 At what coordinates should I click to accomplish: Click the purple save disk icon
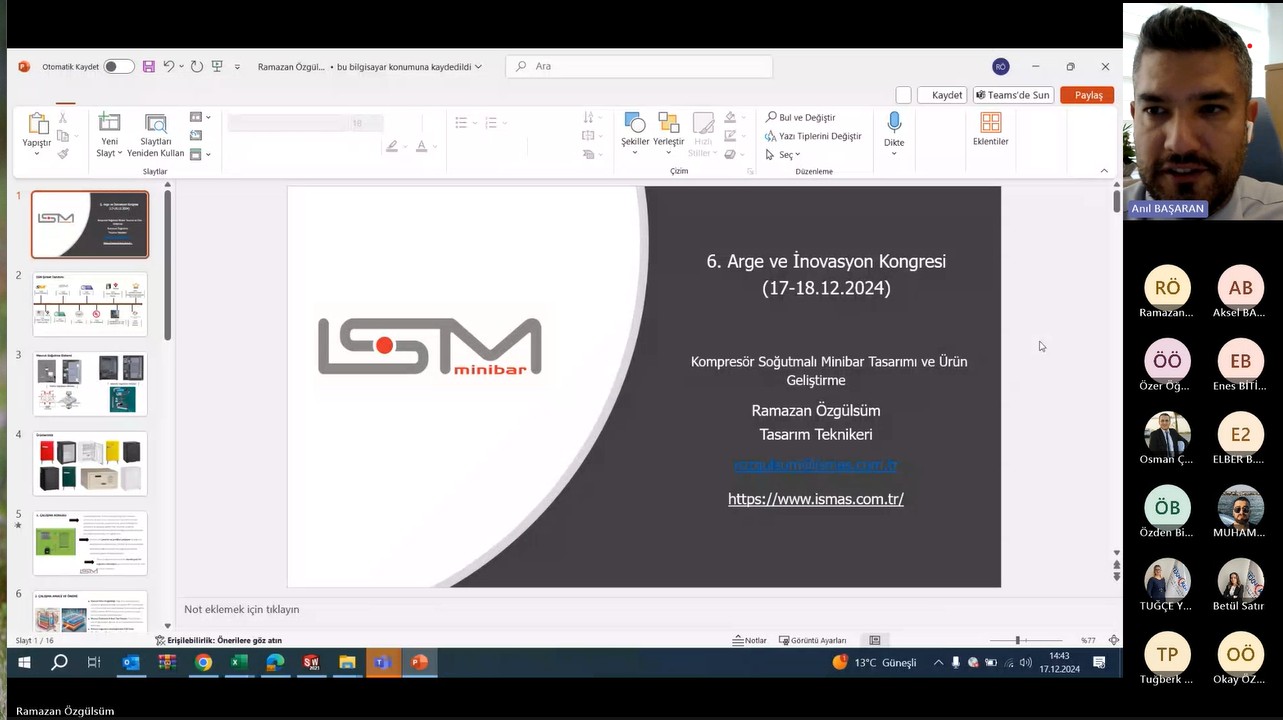tap(149, 67)
